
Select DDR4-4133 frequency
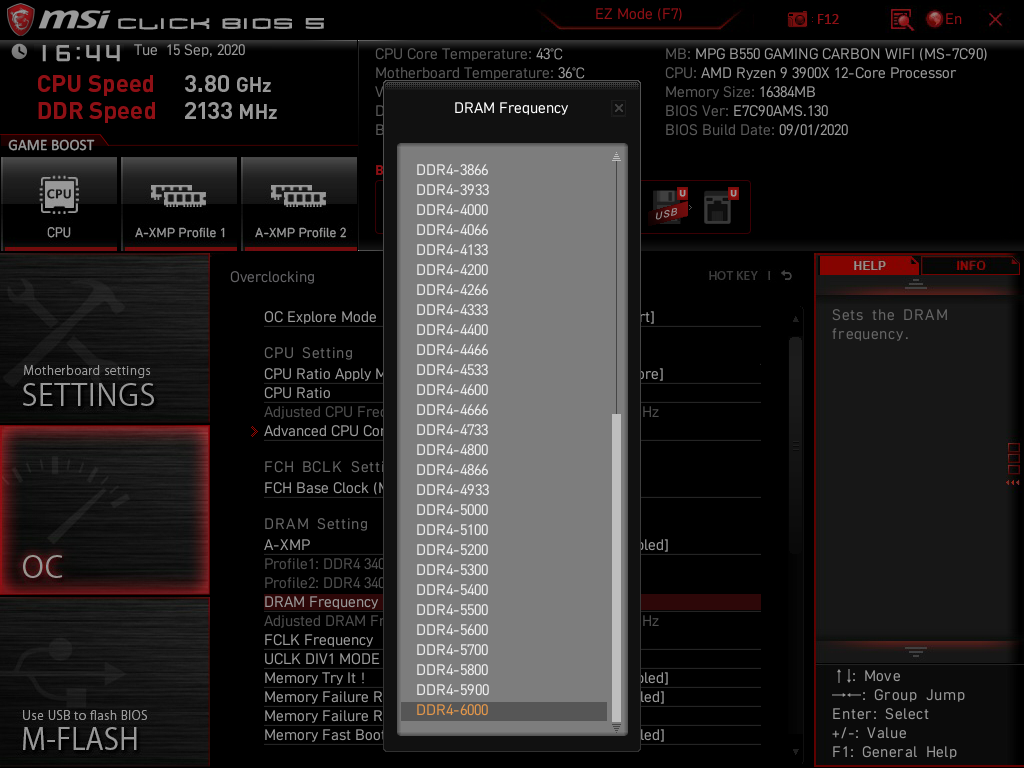point(452,250)
